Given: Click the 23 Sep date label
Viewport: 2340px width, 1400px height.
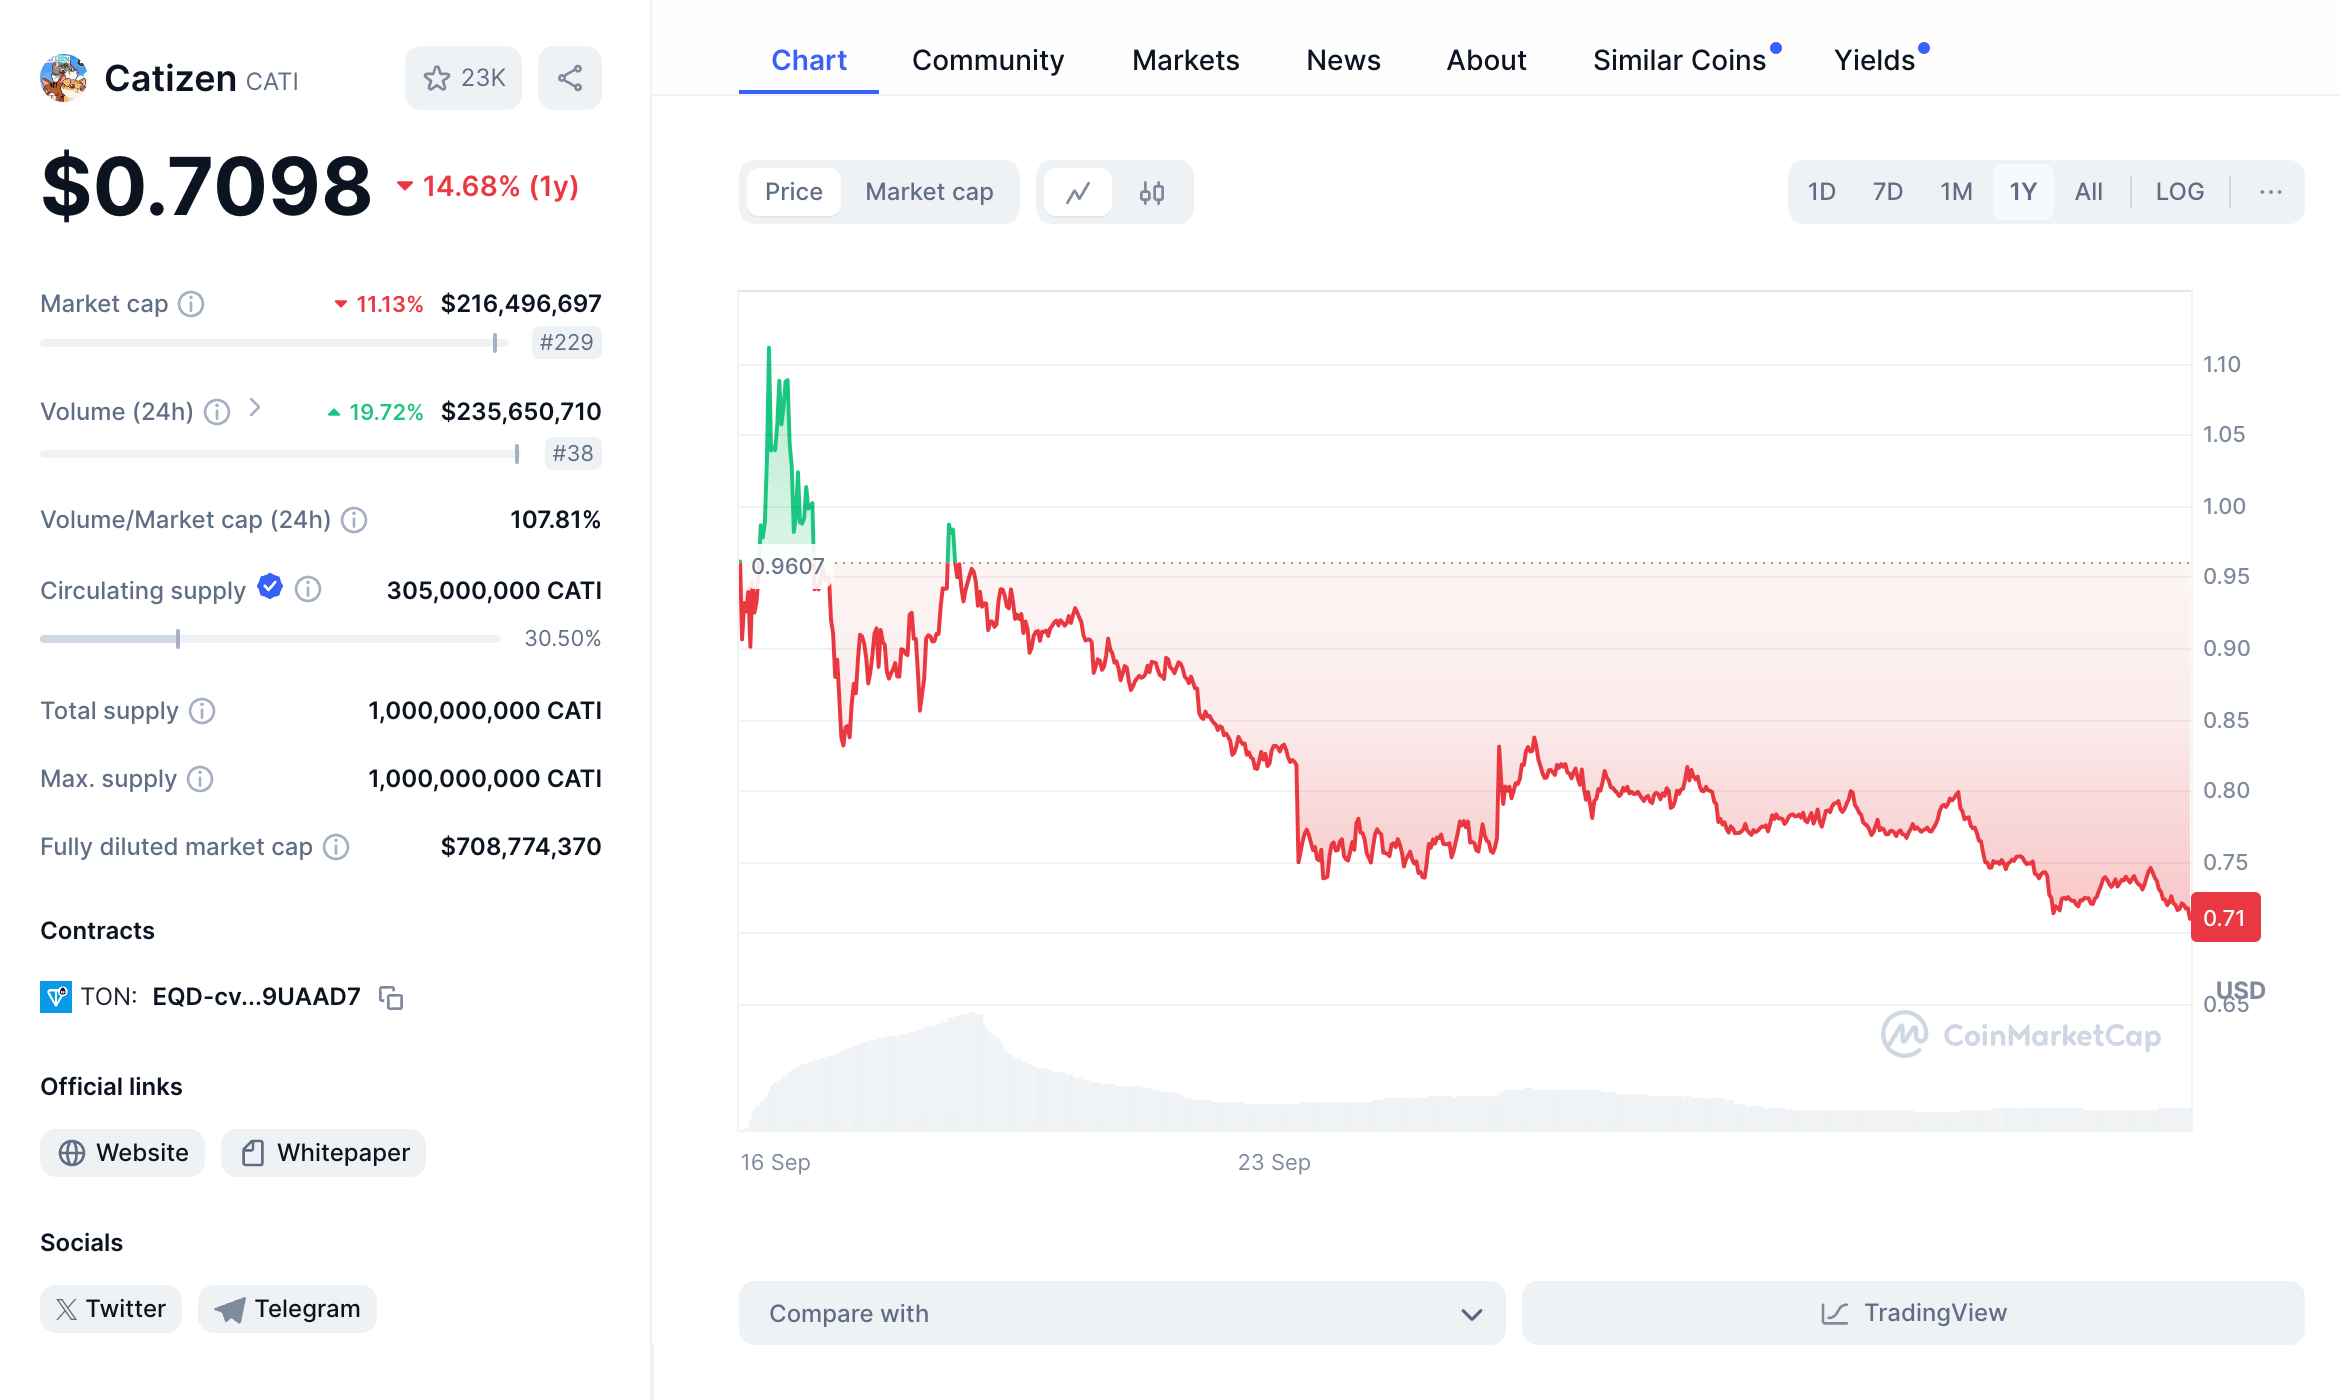Looking at the screenshot, I should click(x=1274, y=1162).
